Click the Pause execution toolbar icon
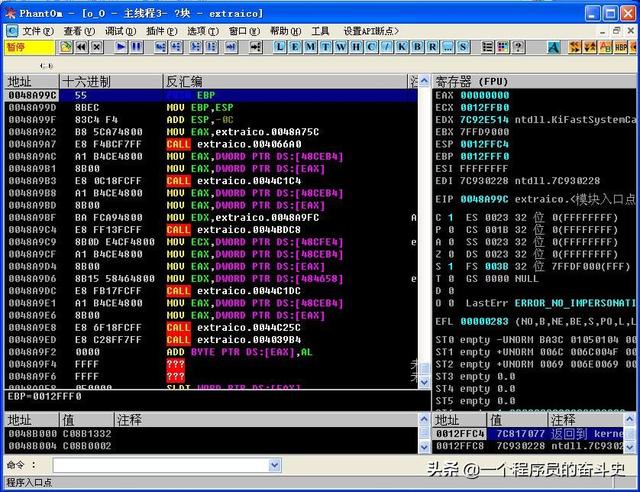This screenshot has width=640, height=492. [135, 47]
